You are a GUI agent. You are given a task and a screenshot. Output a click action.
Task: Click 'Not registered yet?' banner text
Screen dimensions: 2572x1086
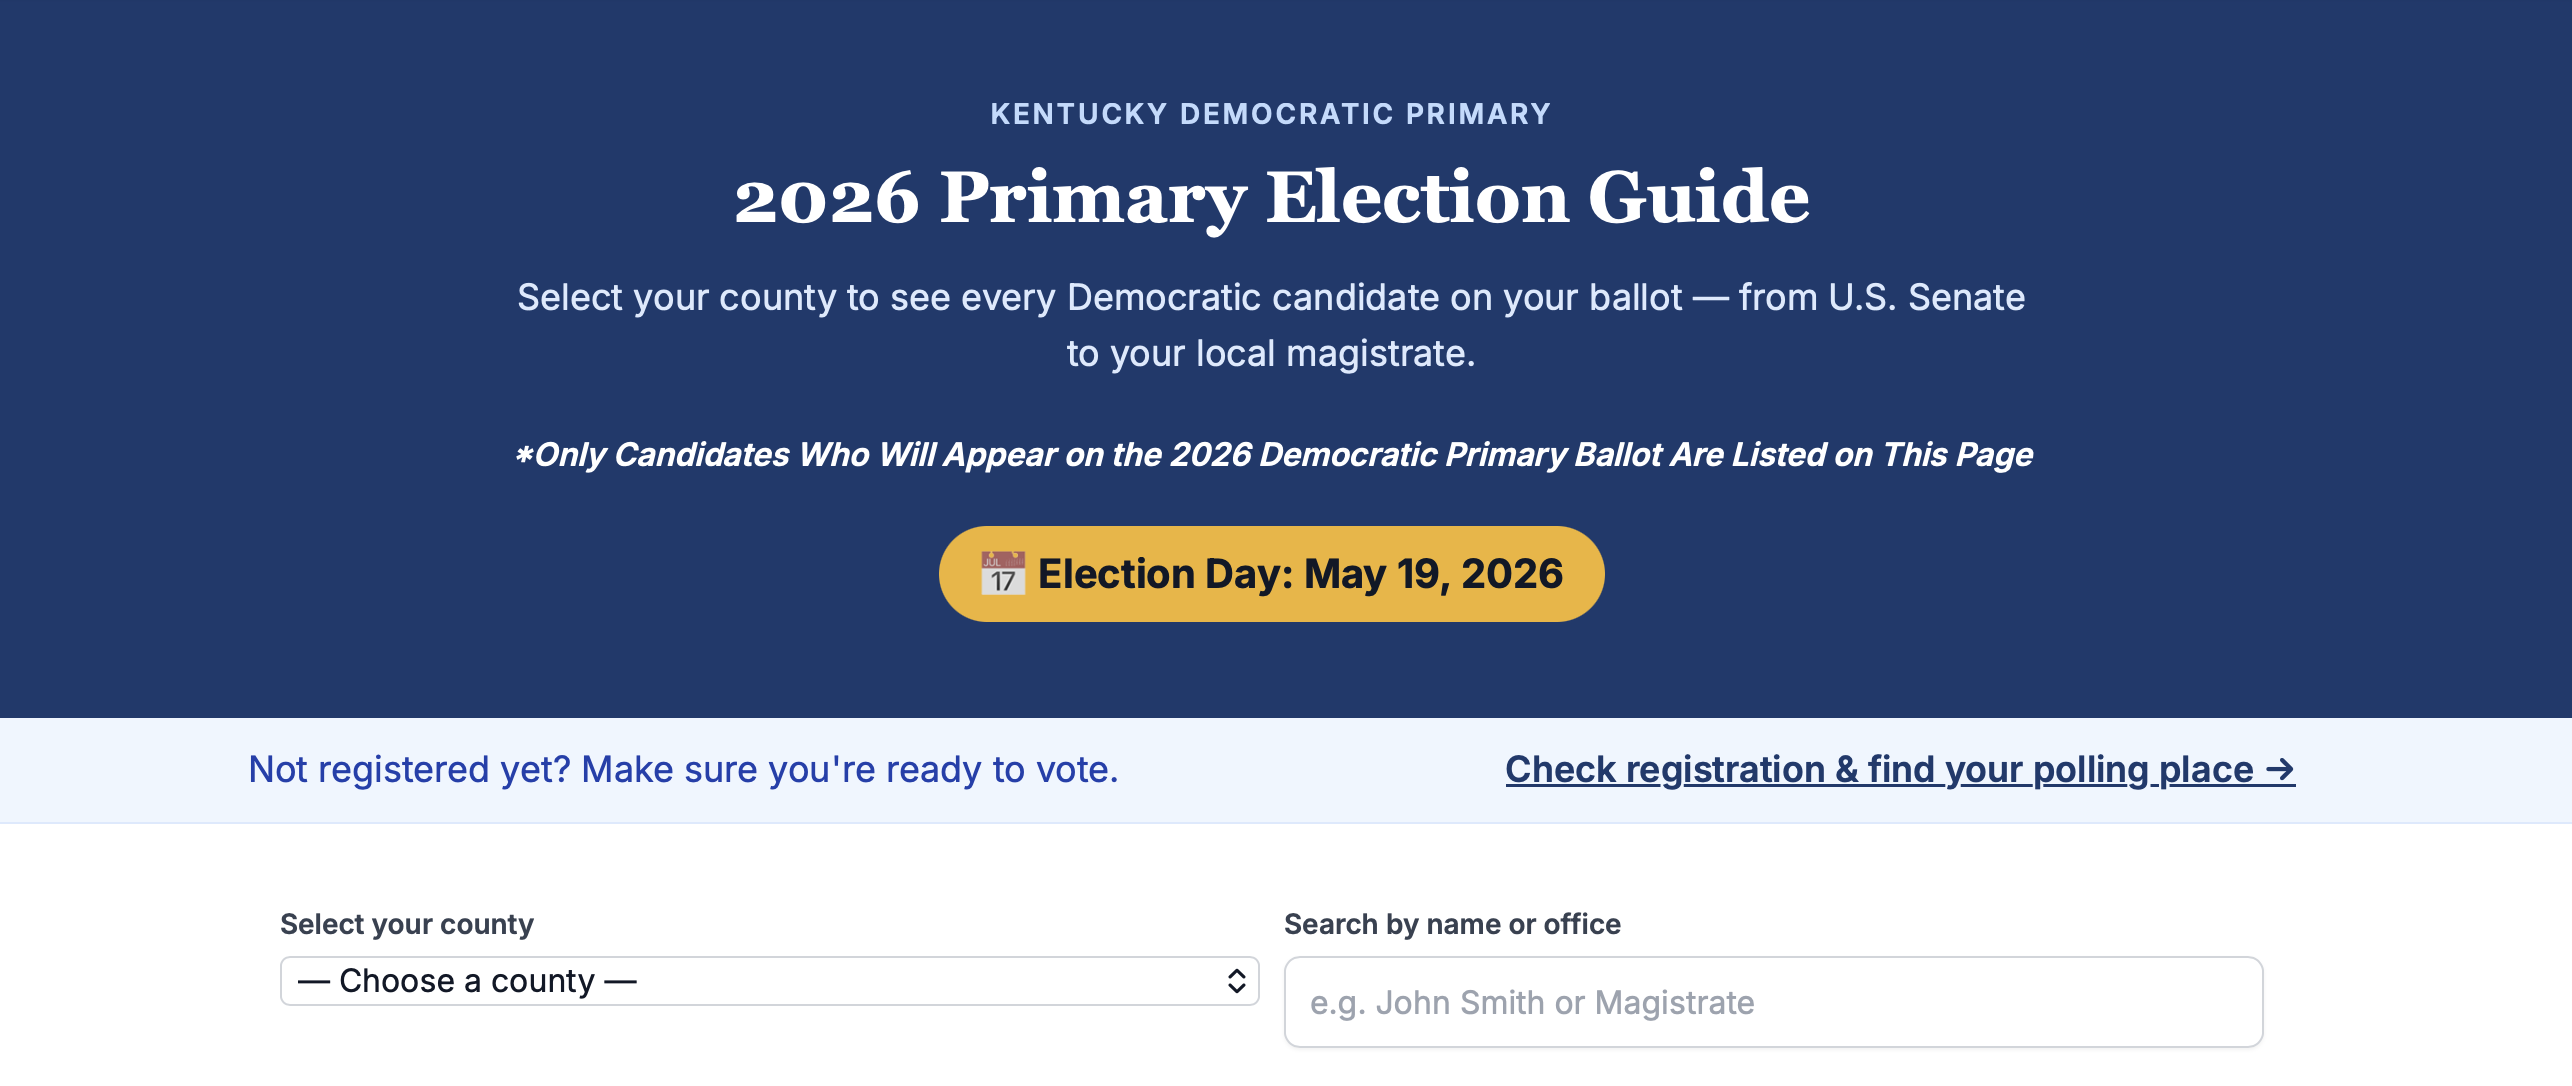point(409,770)
